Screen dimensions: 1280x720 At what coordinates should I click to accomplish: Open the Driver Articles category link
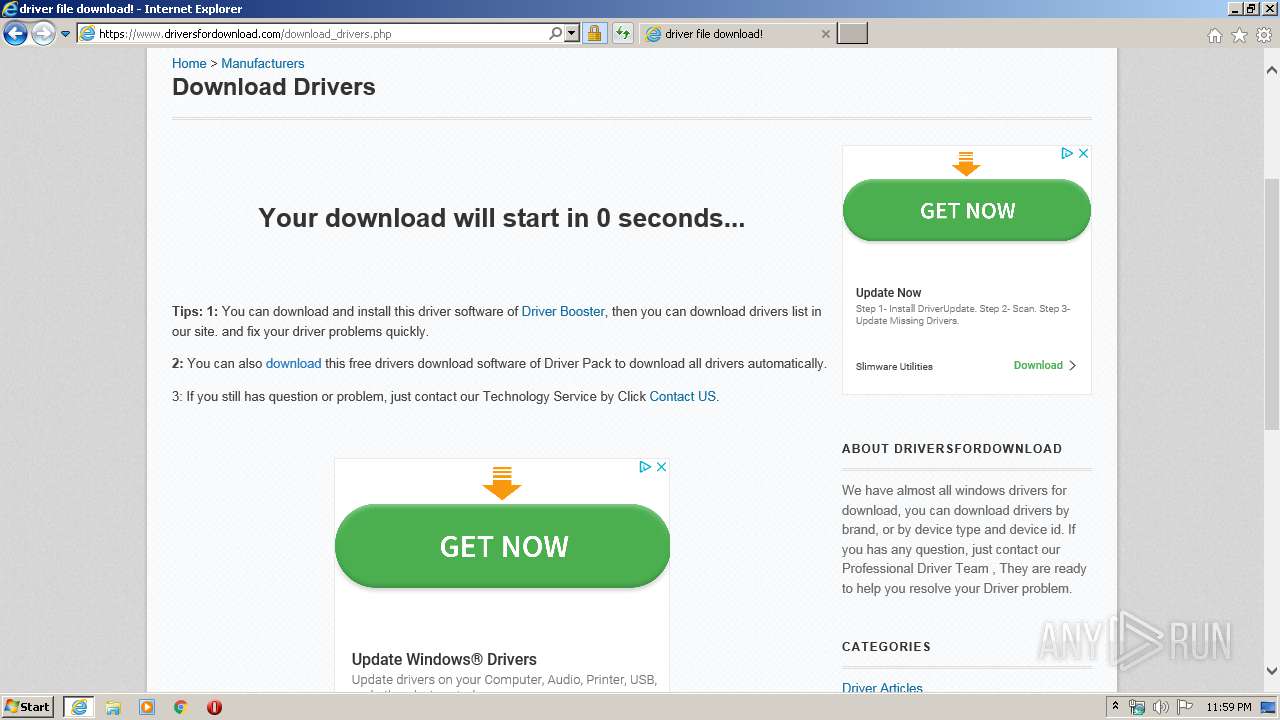point(882,688)
